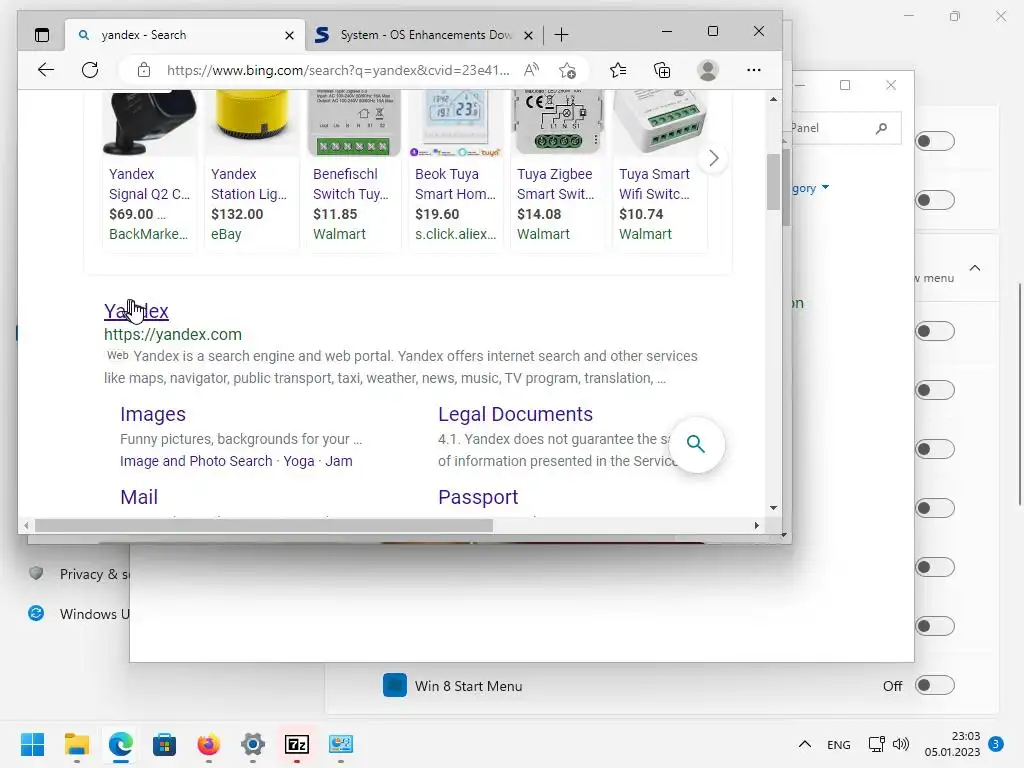Open the clock showing 23:03

coord(953,744)
